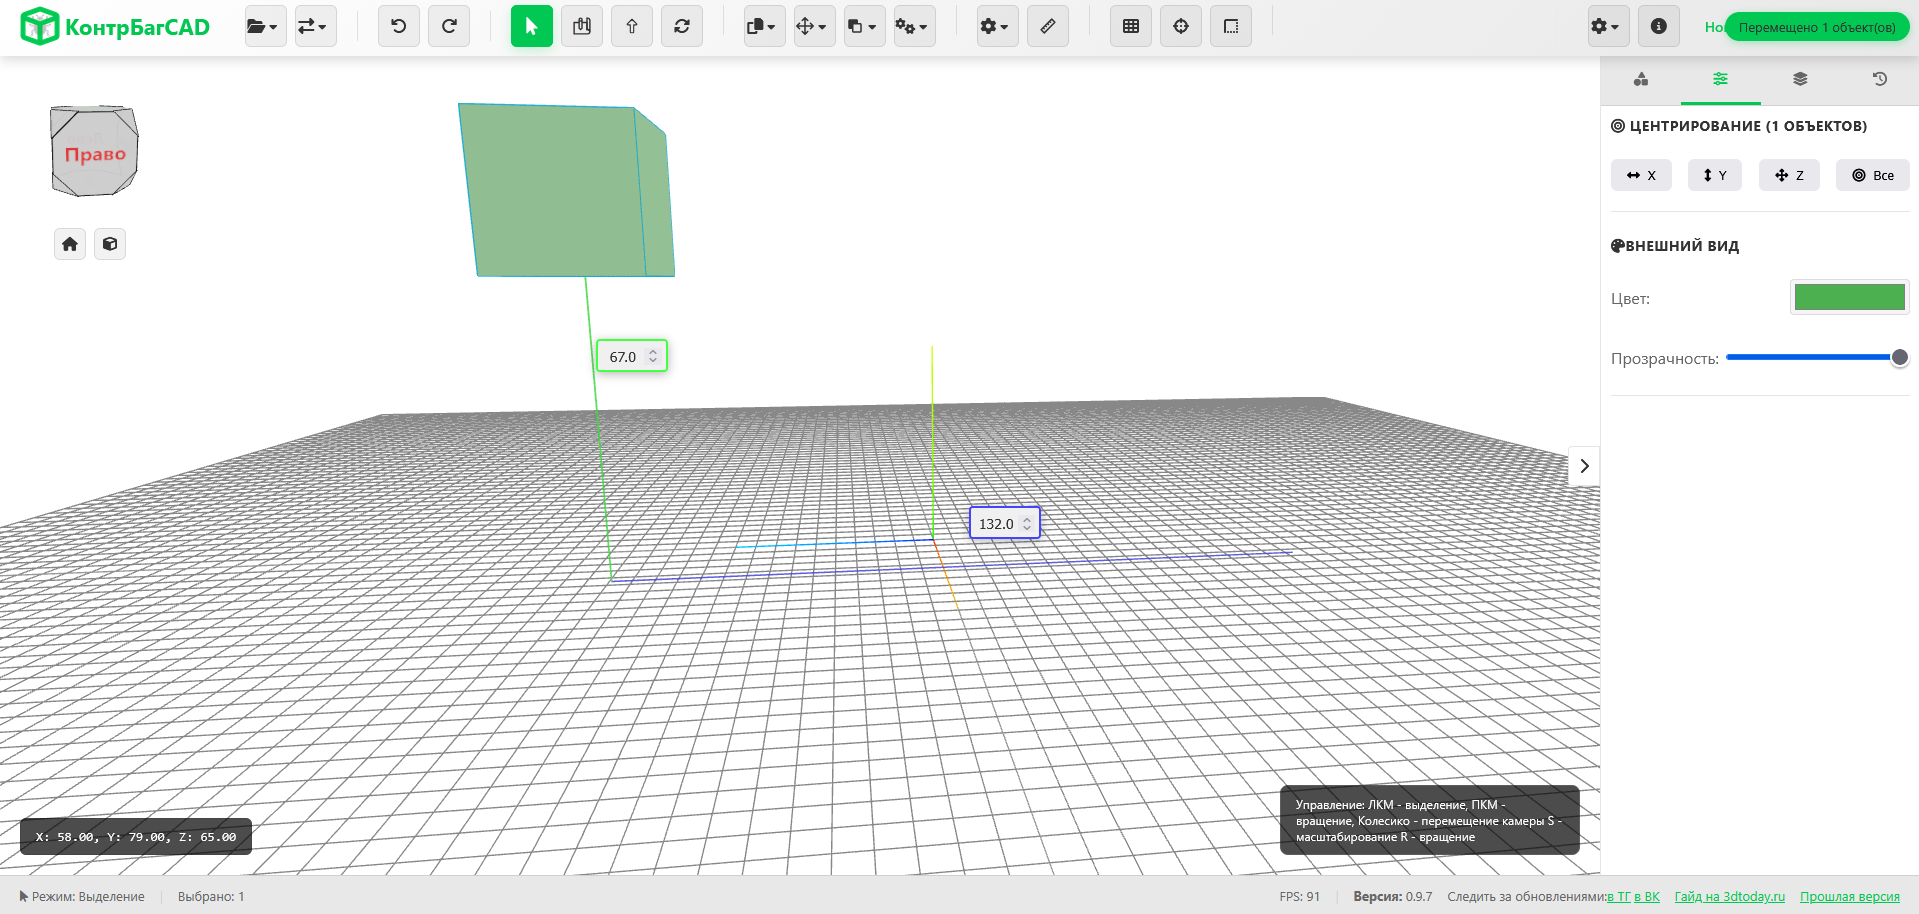
Task: Click the undo arrow in the toolbar
Action: click(x=398, y=27)
